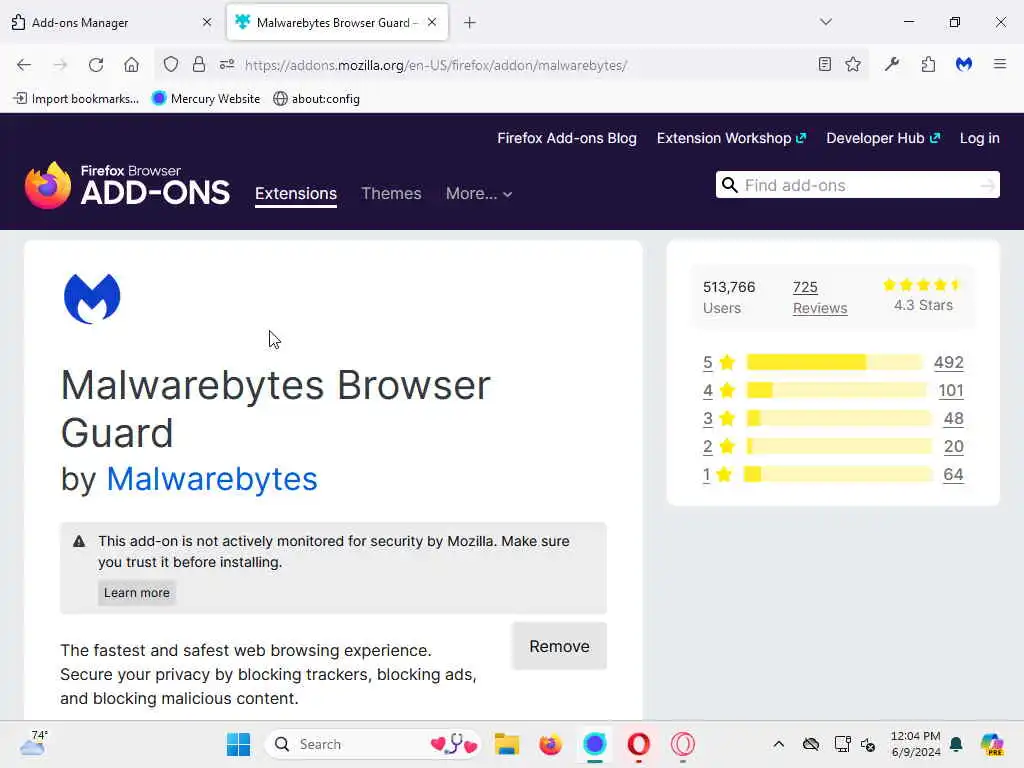
Task: Open File Explorer from the taskbar
Action: click(507, 744)
